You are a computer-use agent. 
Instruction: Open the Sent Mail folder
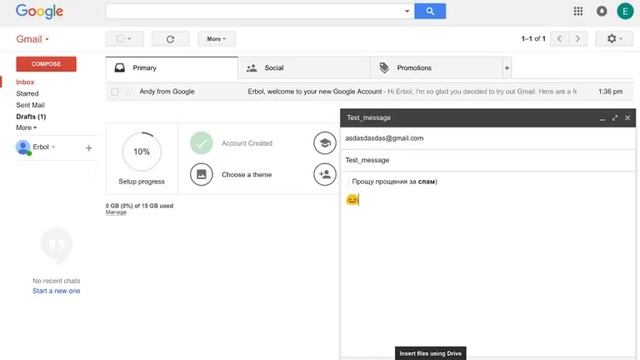tap(30, 105)
